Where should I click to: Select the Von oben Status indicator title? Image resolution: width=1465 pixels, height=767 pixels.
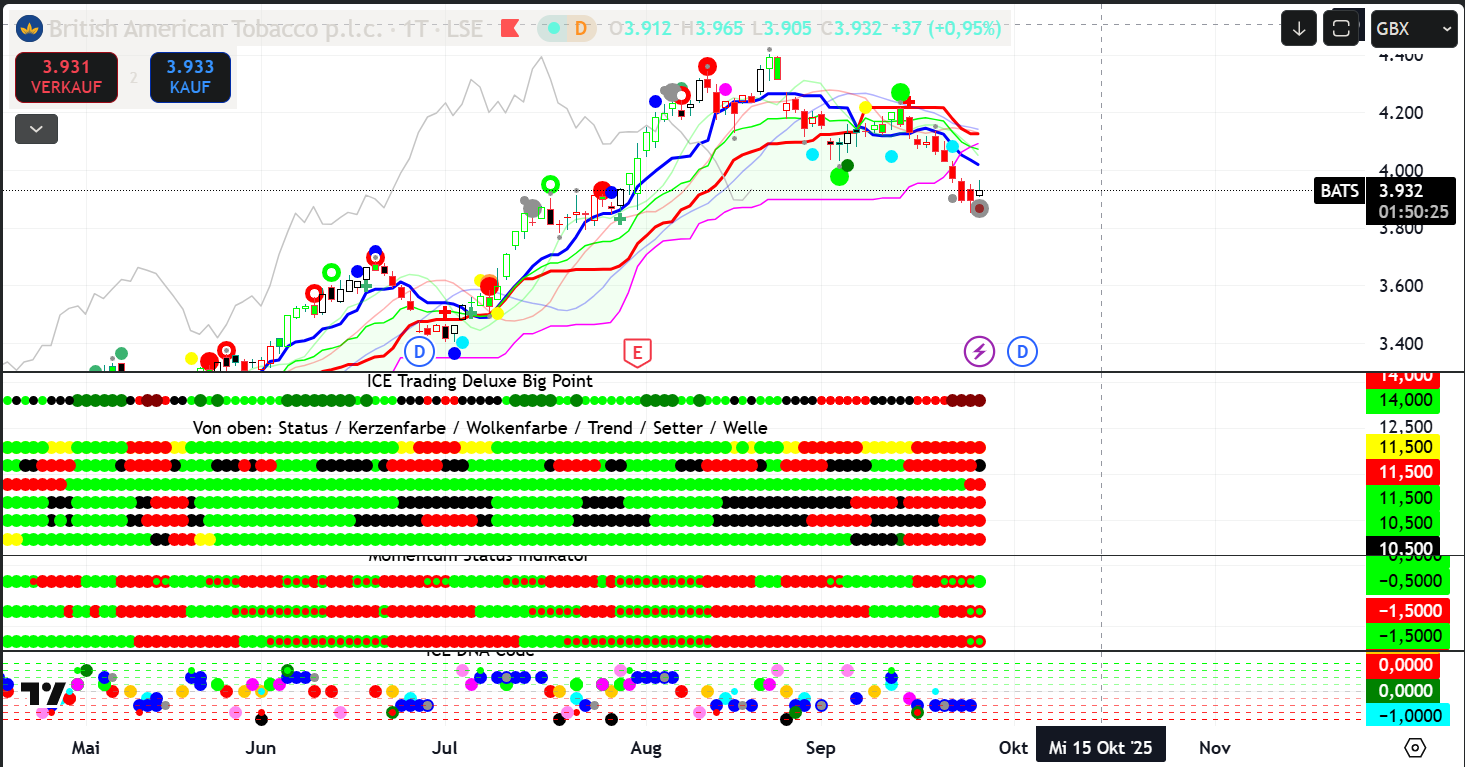[x=480, y=428]
